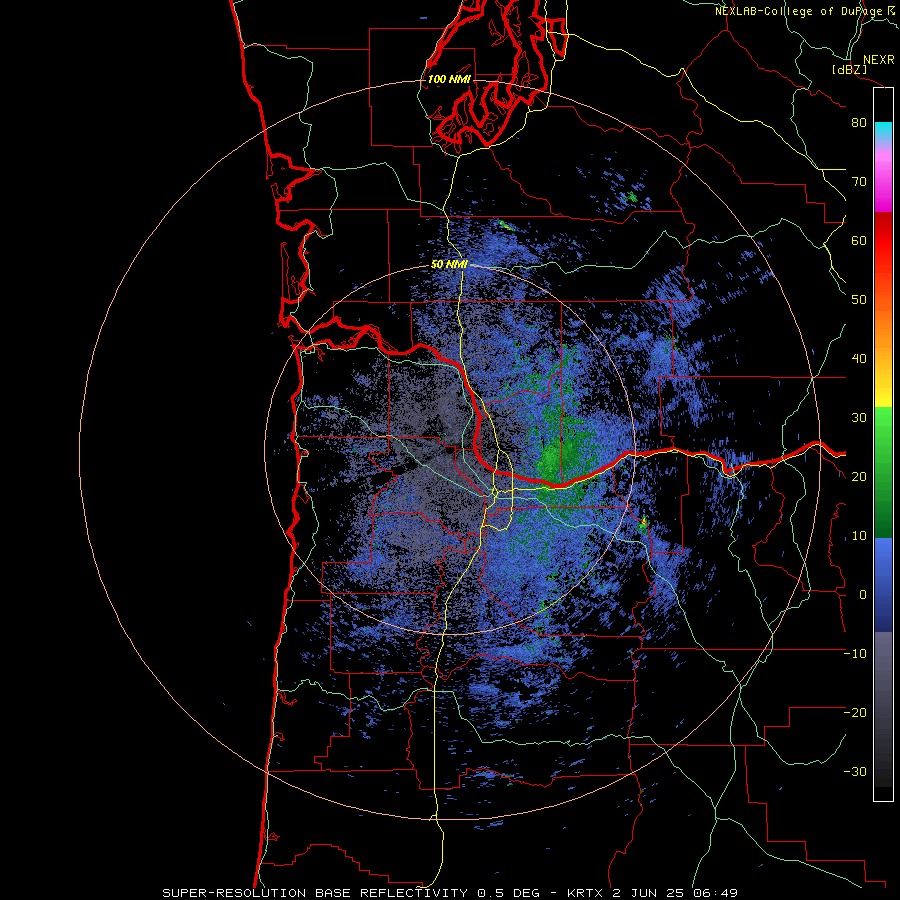Click the 06:49 timestamp in the caption

[718, 893]
